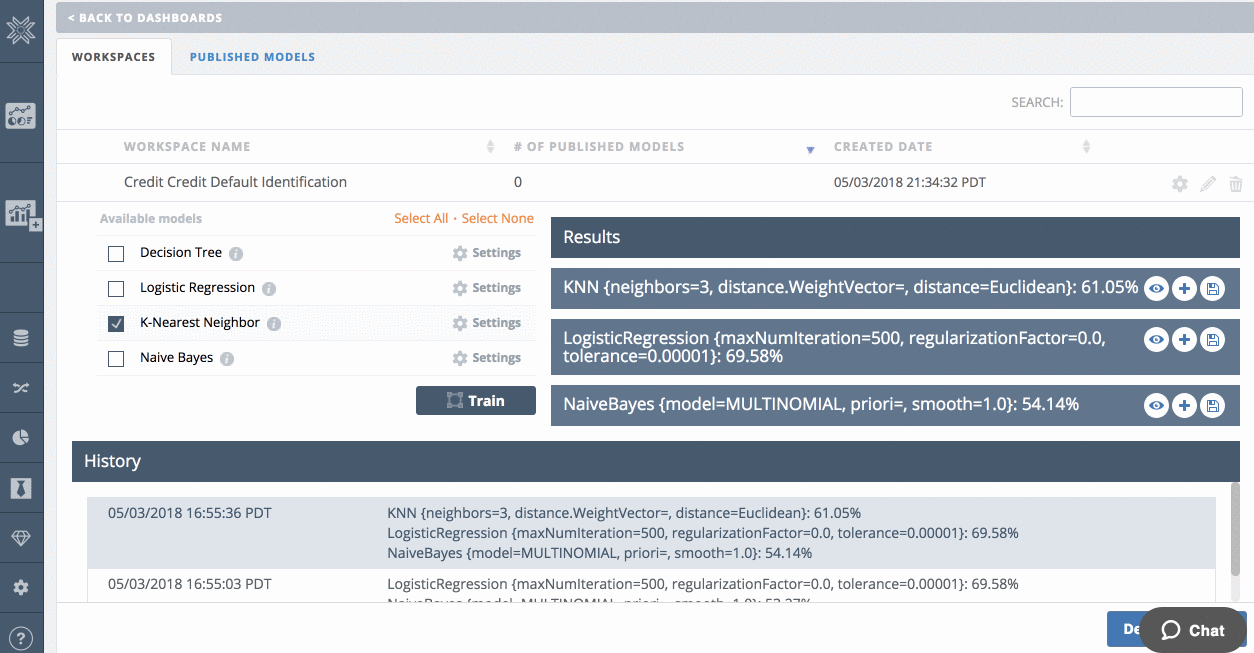Uncheck the K-Nearest Neighbor checkbox
The width and height of the screenshot is (1254, 653).
pyautogui.click(x=116, y=324)
